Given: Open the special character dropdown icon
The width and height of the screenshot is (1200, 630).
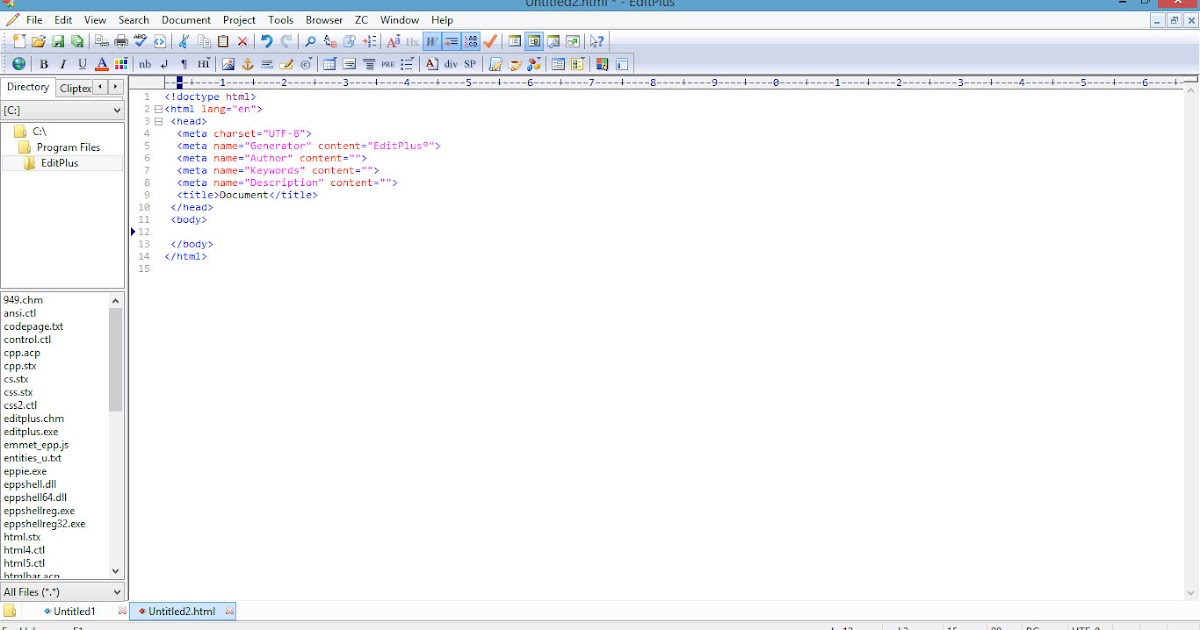Looking at the screenshot, I should click(306, 64).
